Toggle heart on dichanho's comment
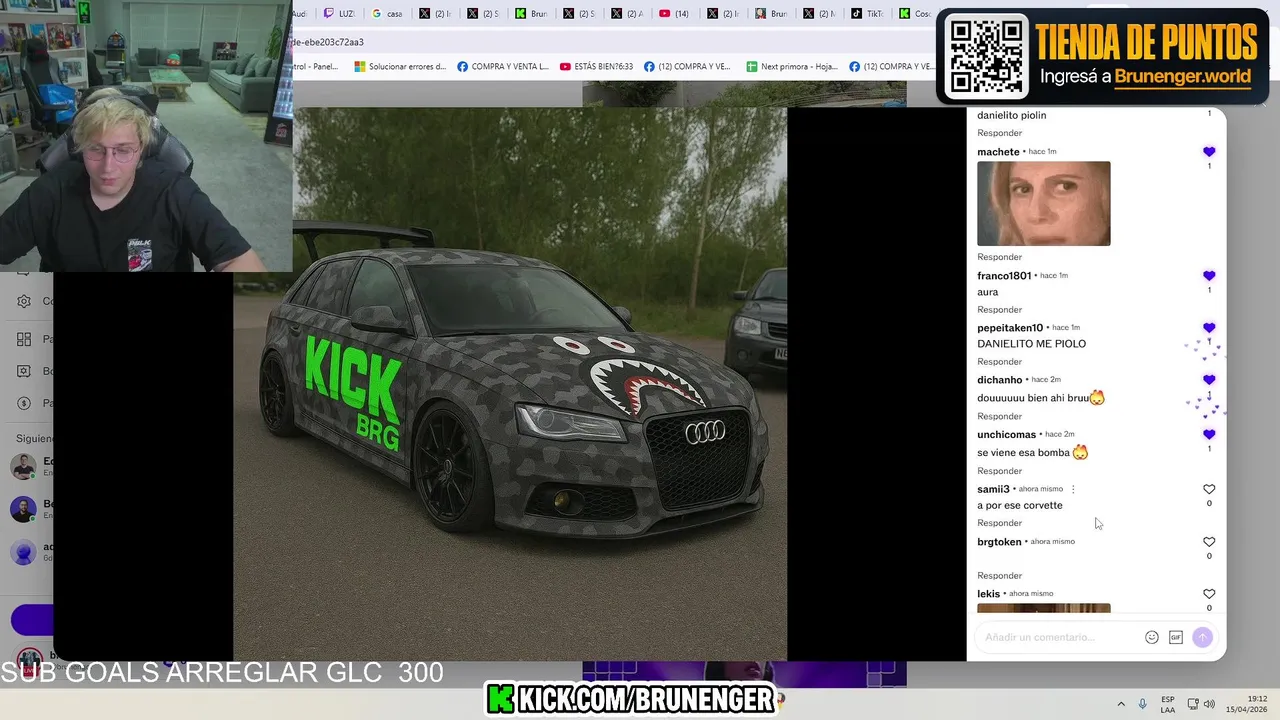The width and height of the screenshot is (1280, 720). (1209, 380)
